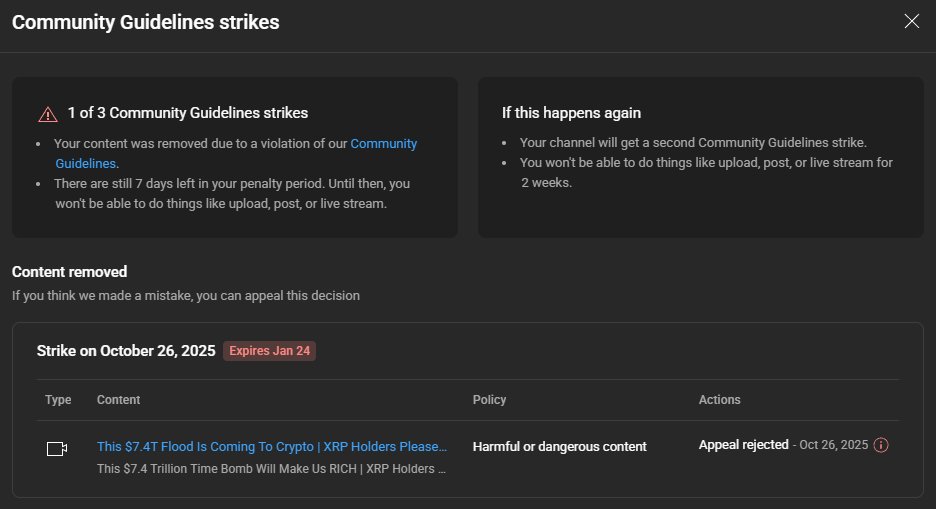936x509 pixels.
Task: Click the 7 days left penalty period text
Action: (232, 193)
